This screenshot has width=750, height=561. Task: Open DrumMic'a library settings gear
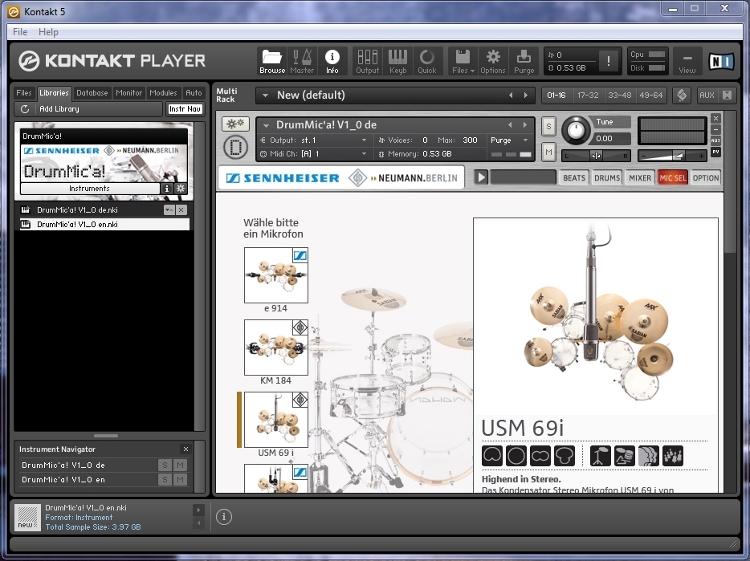(x=181, y=188)
